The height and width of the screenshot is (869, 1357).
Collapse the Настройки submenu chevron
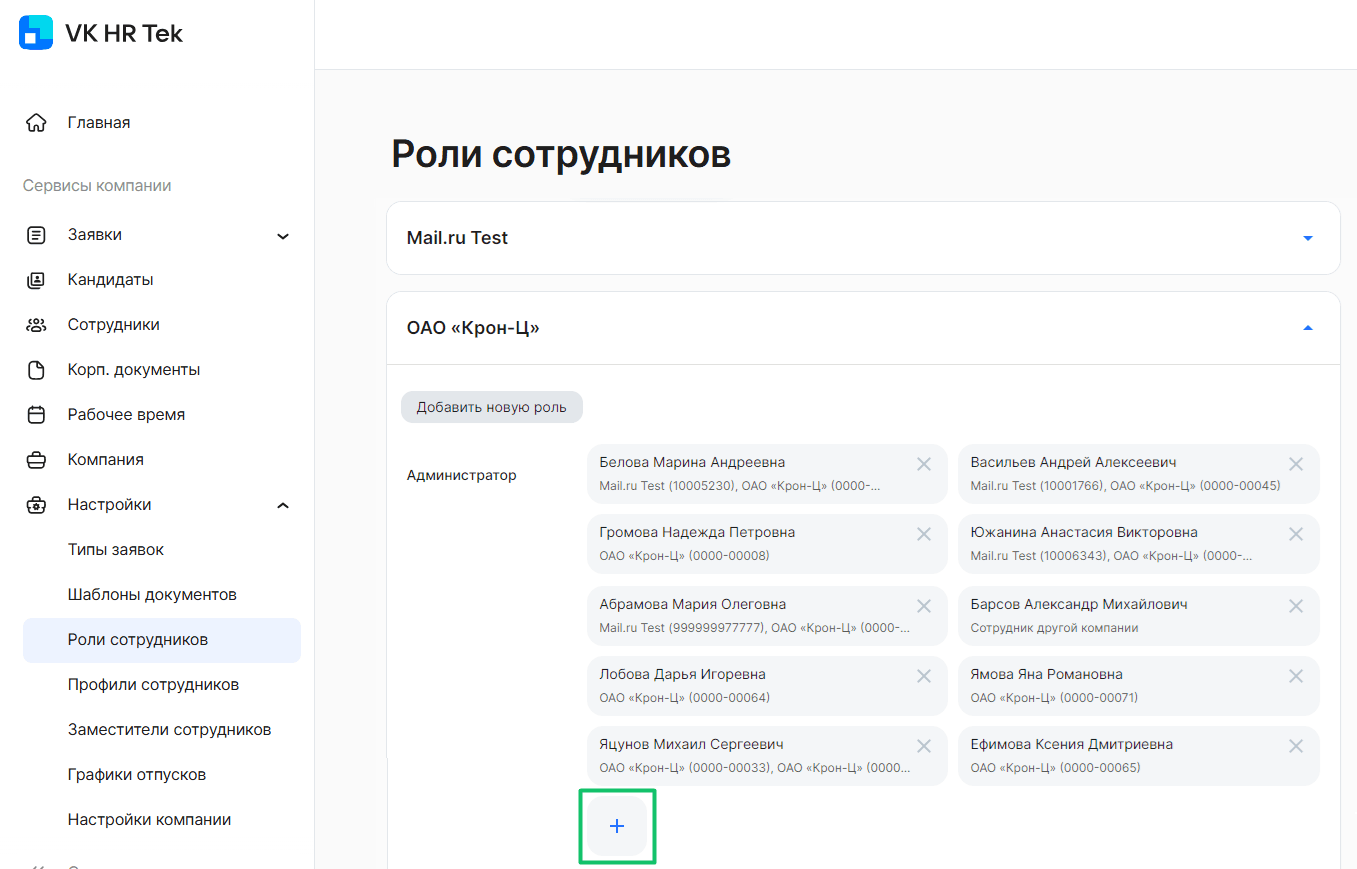click(x=283, y=505)
